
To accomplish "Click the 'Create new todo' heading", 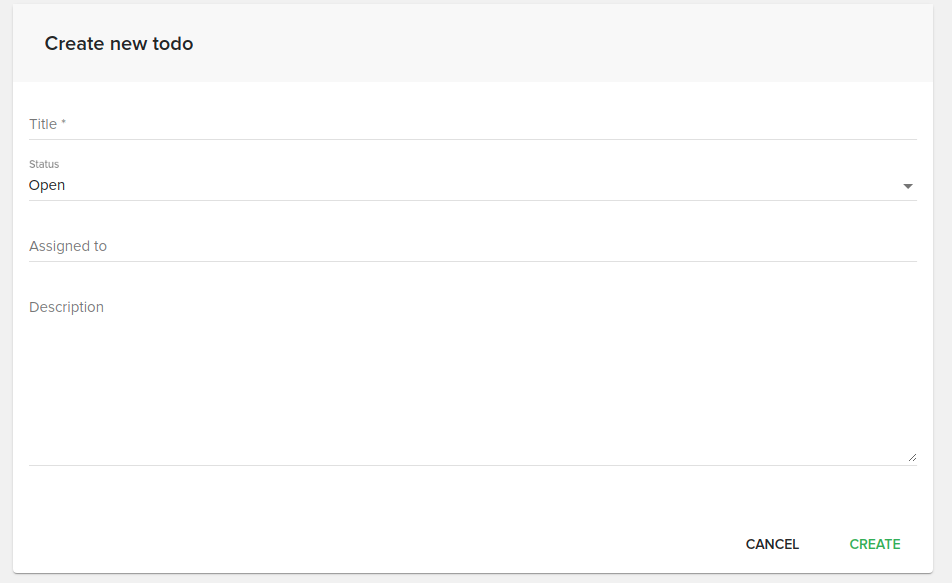I will coord(119,44).
